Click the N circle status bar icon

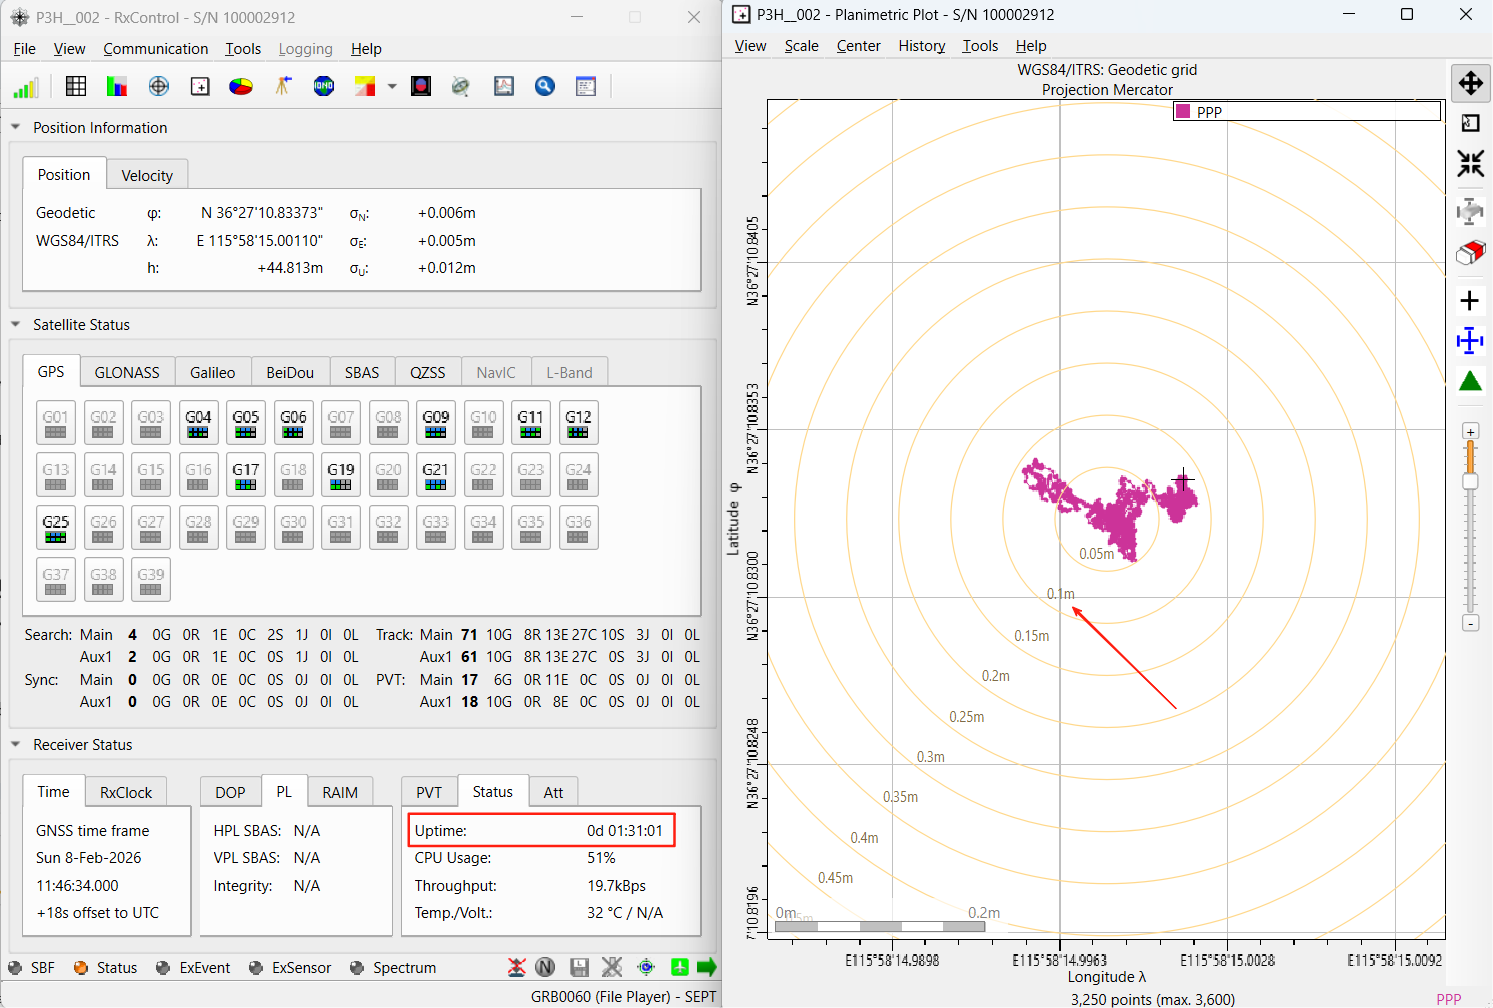[x=545, y=967]
